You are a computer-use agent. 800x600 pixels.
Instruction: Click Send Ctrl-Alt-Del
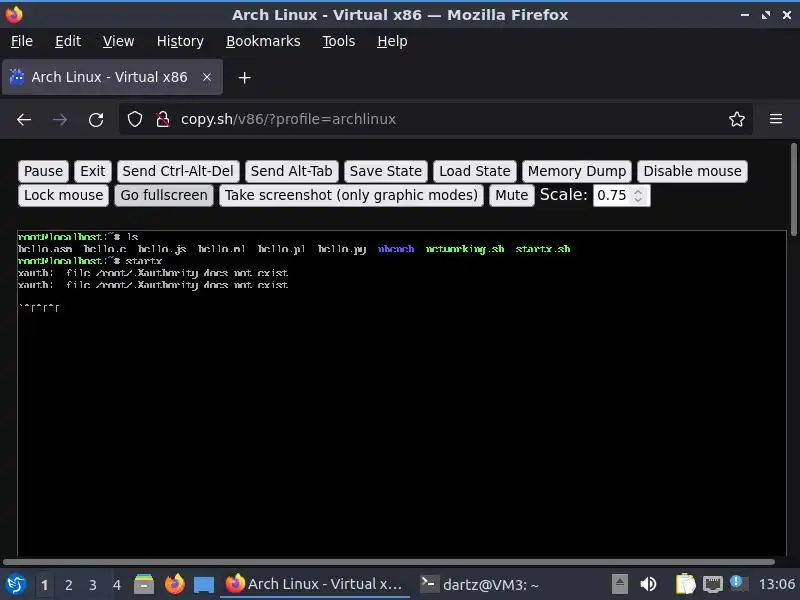178,171
